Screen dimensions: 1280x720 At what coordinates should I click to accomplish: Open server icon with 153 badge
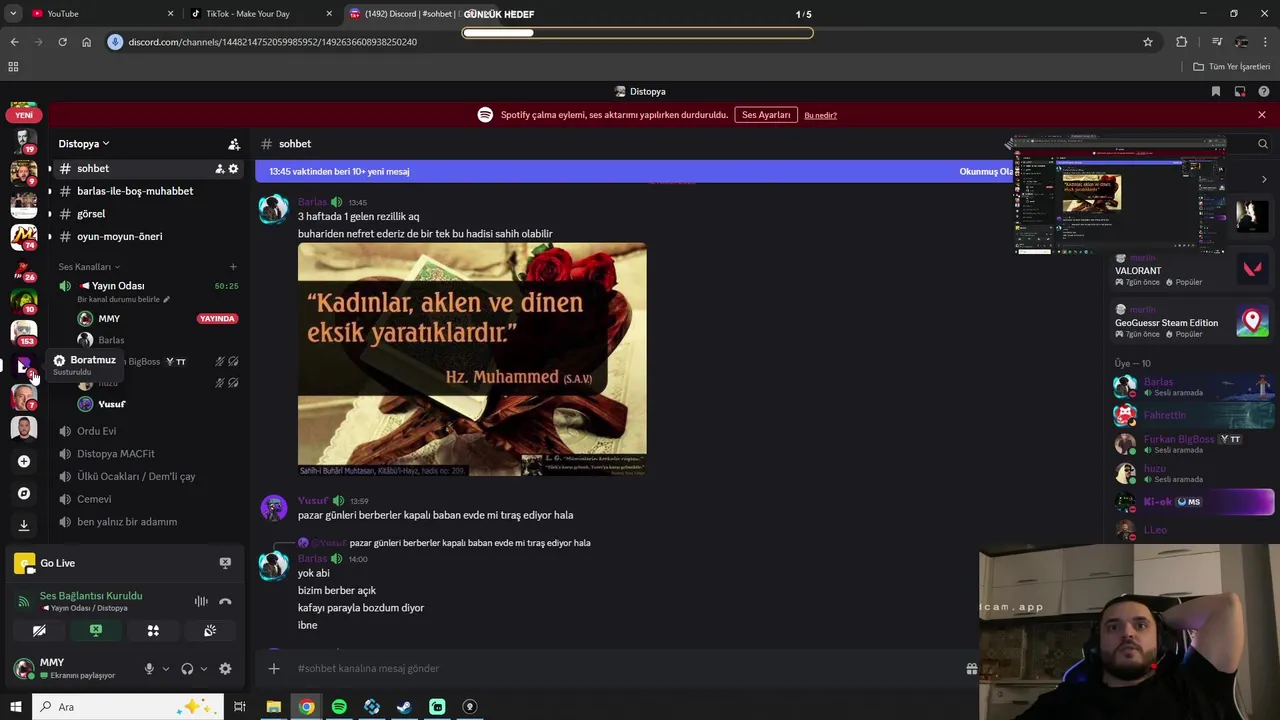coord(24,332)
